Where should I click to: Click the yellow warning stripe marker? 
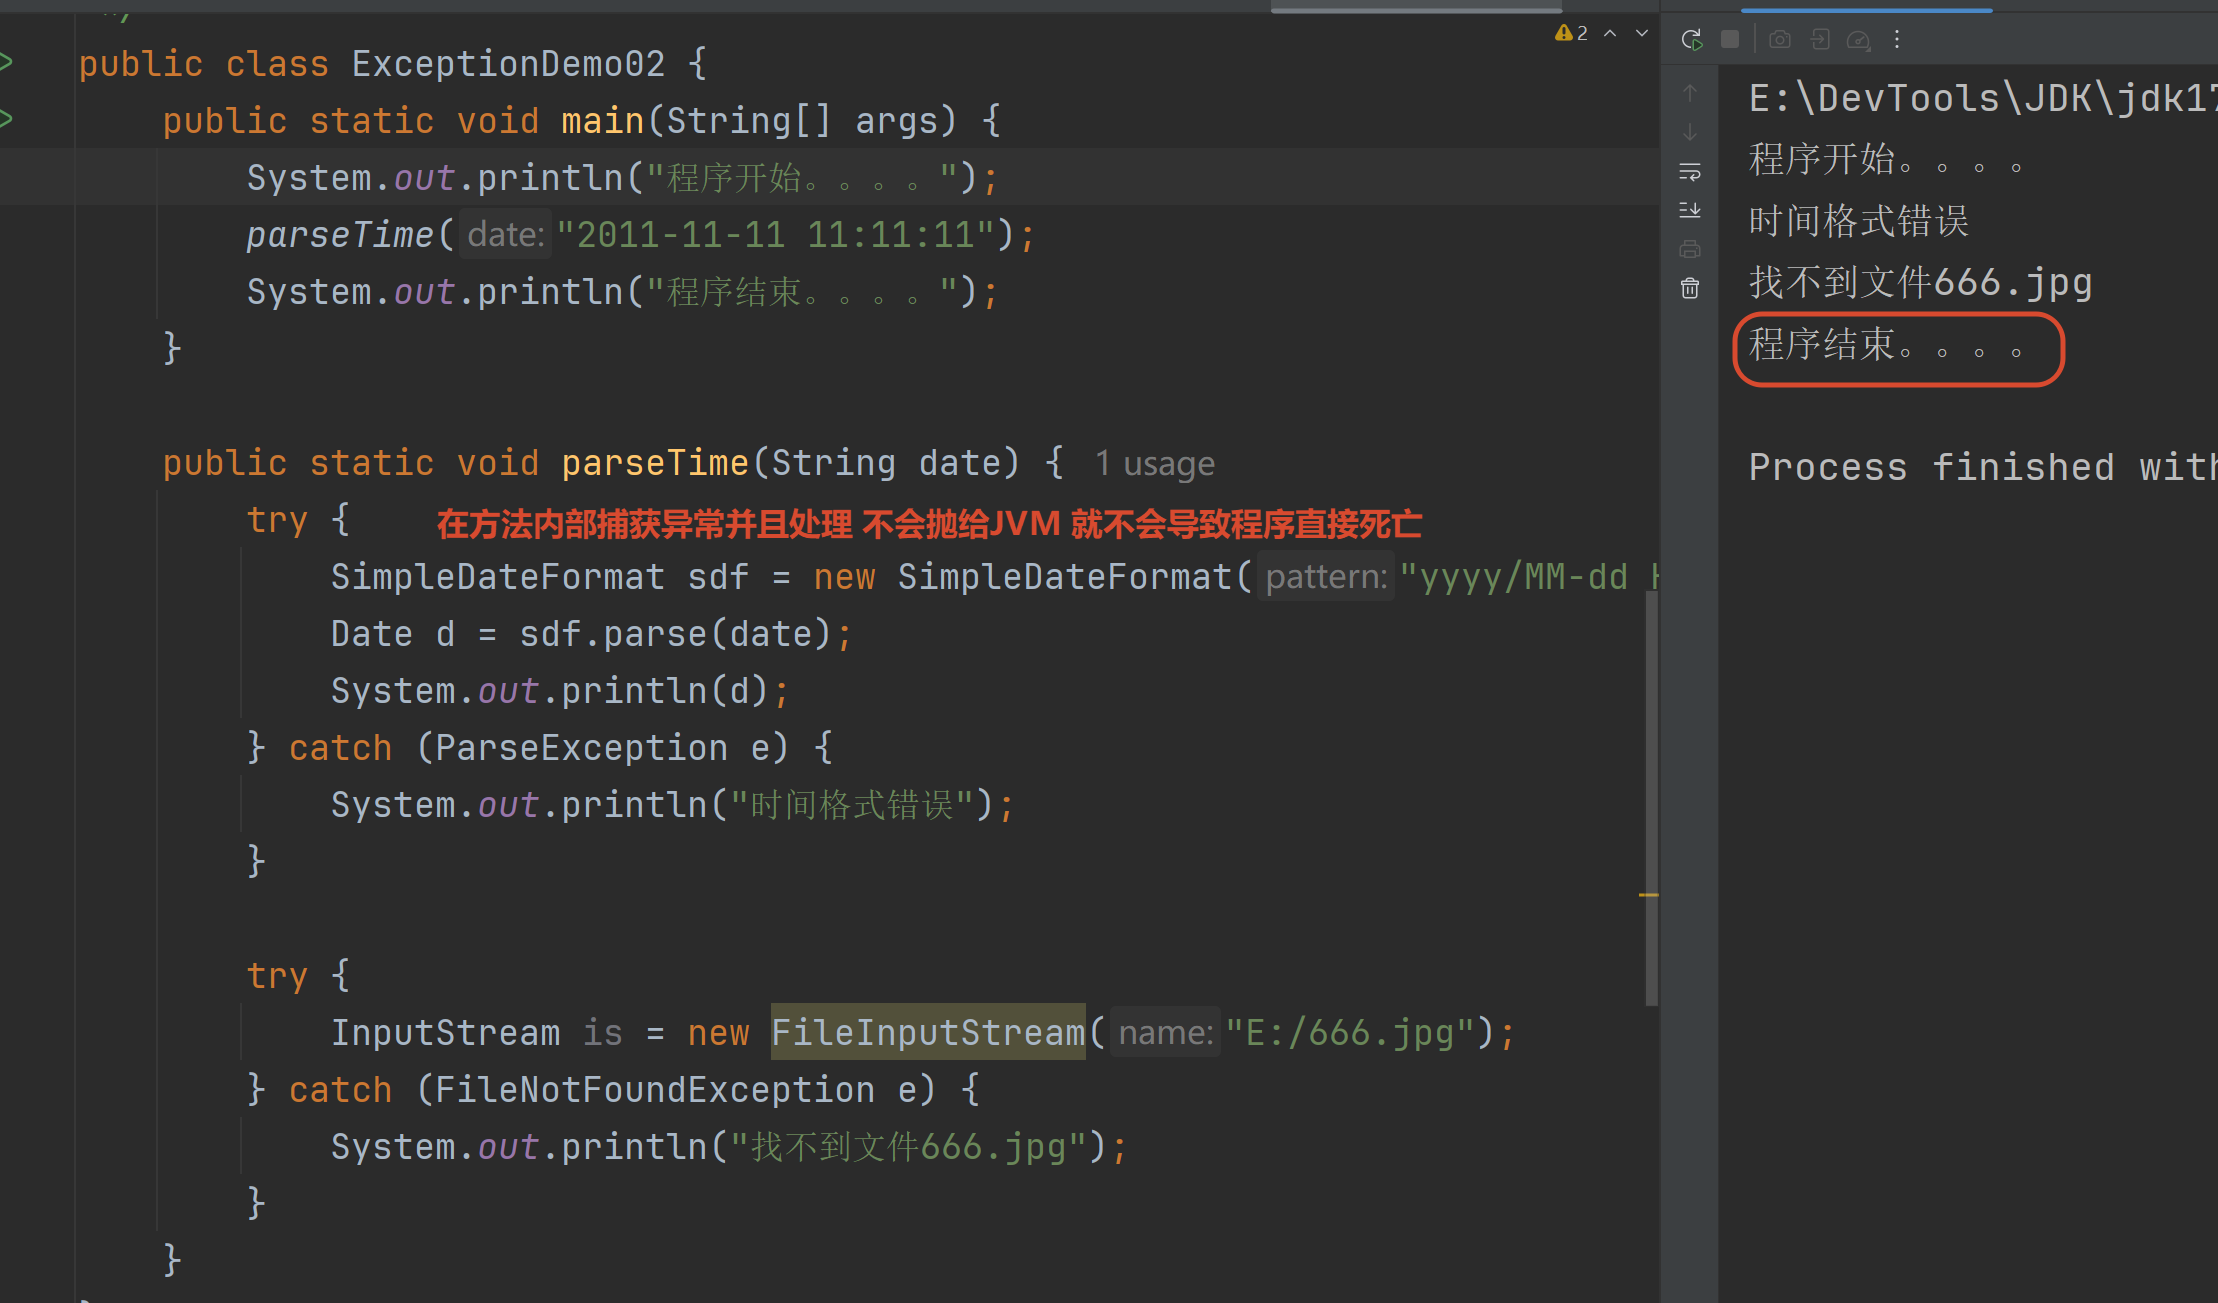tap(1649, 895)
